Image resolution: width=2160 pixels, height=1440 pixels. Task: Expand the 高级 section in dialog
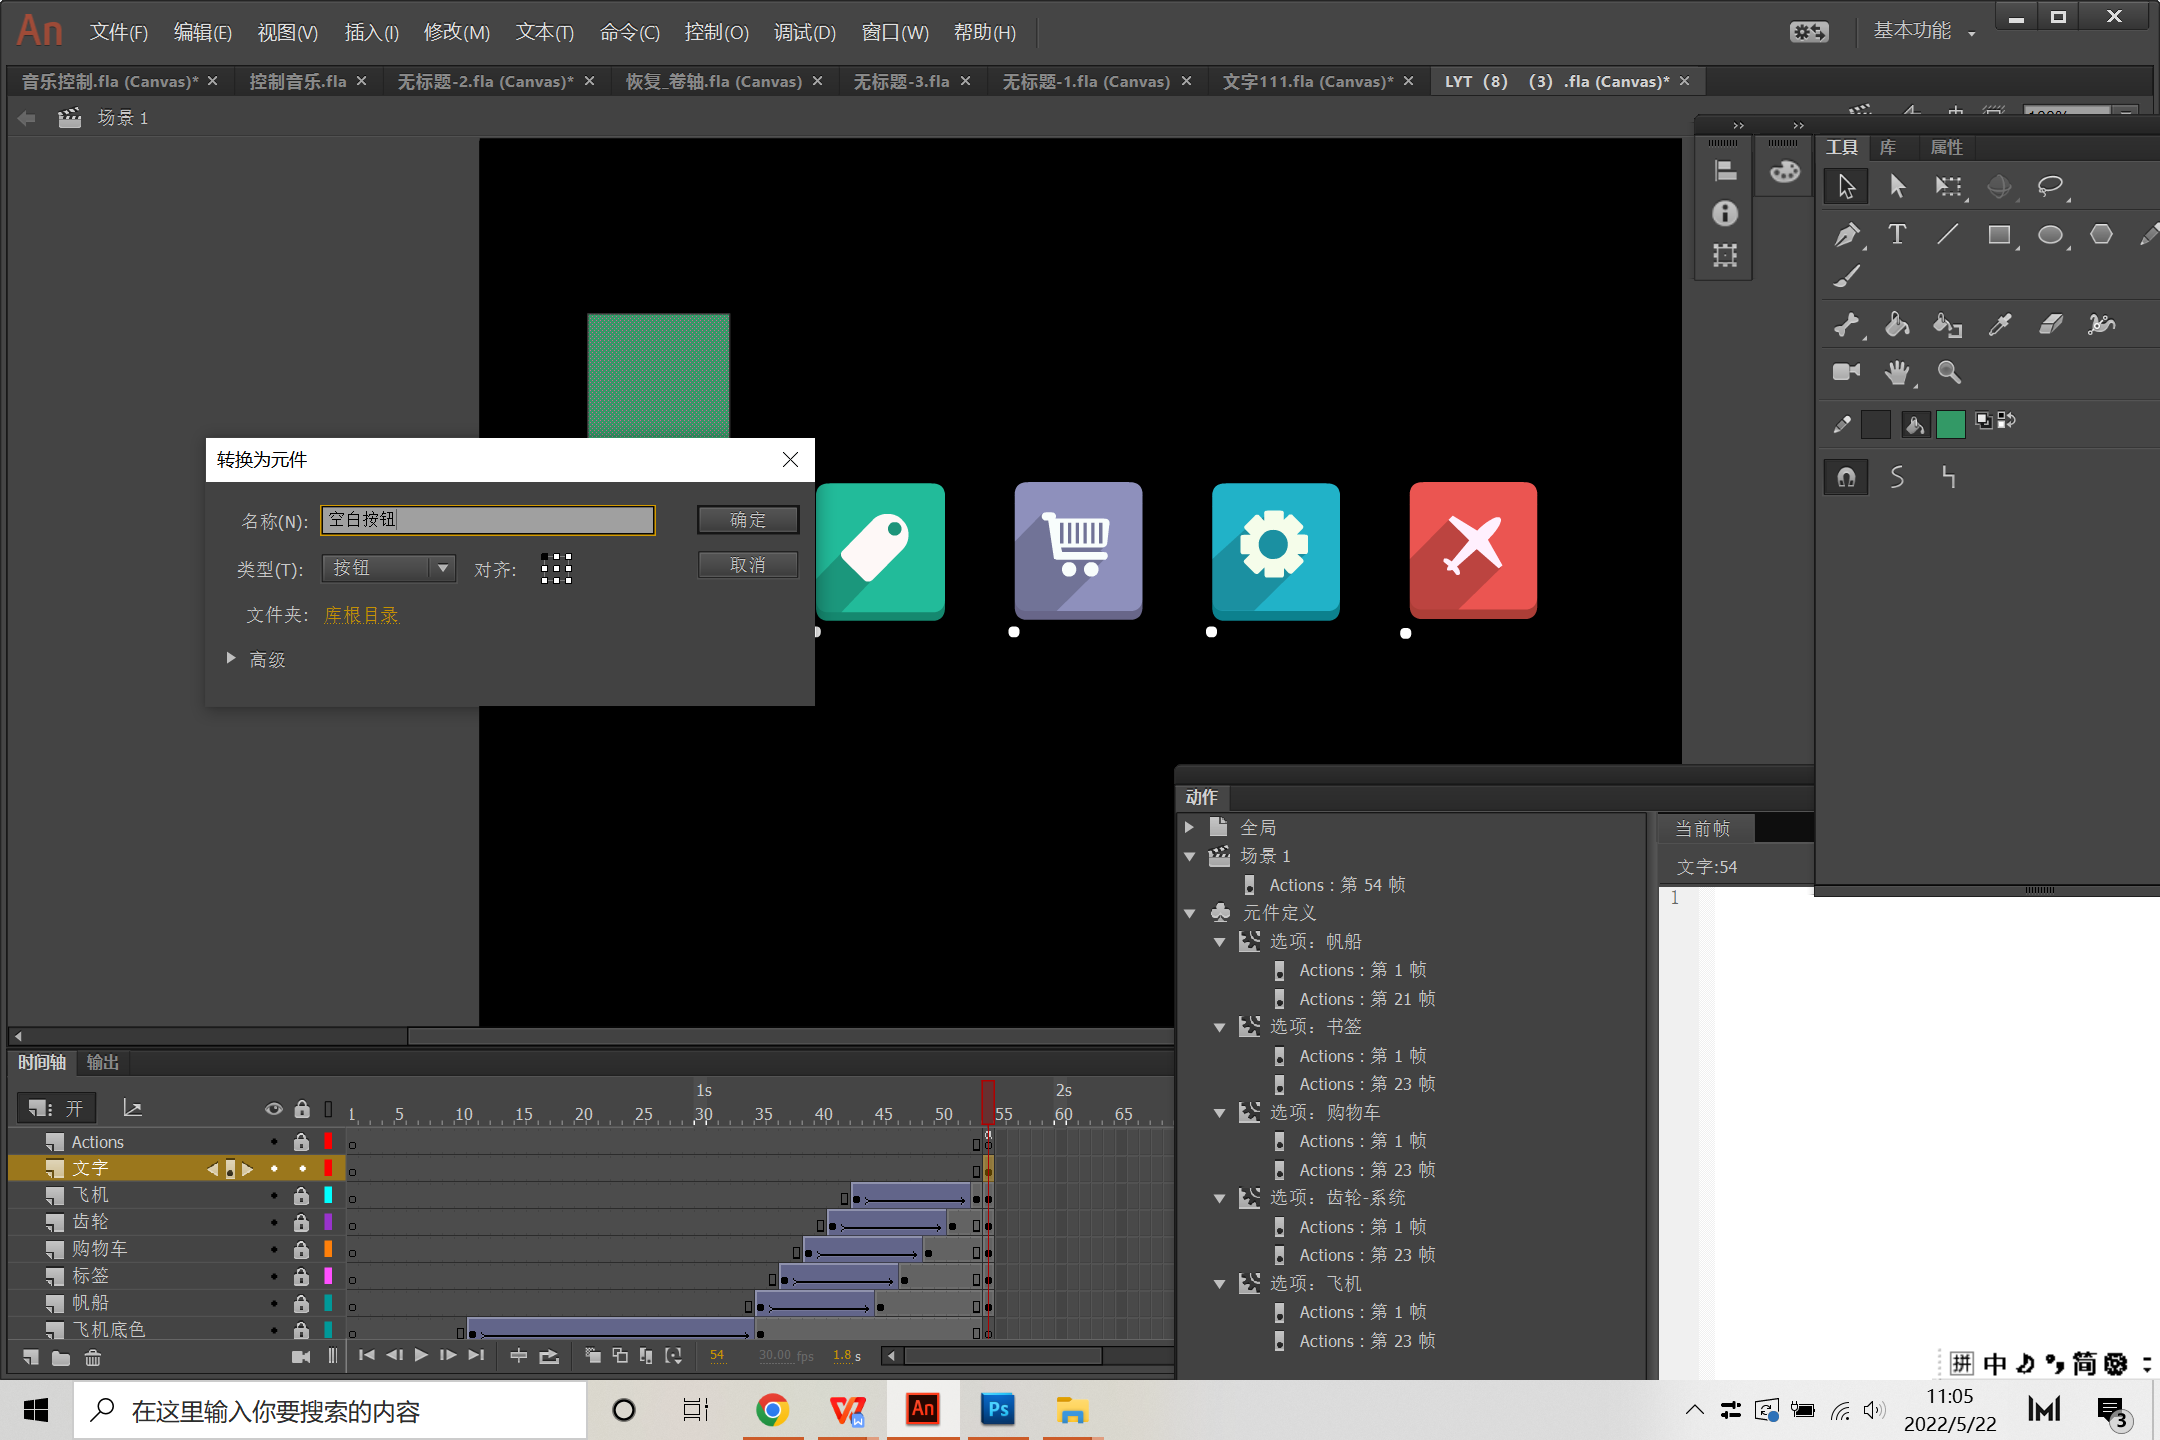click(232, 658)
